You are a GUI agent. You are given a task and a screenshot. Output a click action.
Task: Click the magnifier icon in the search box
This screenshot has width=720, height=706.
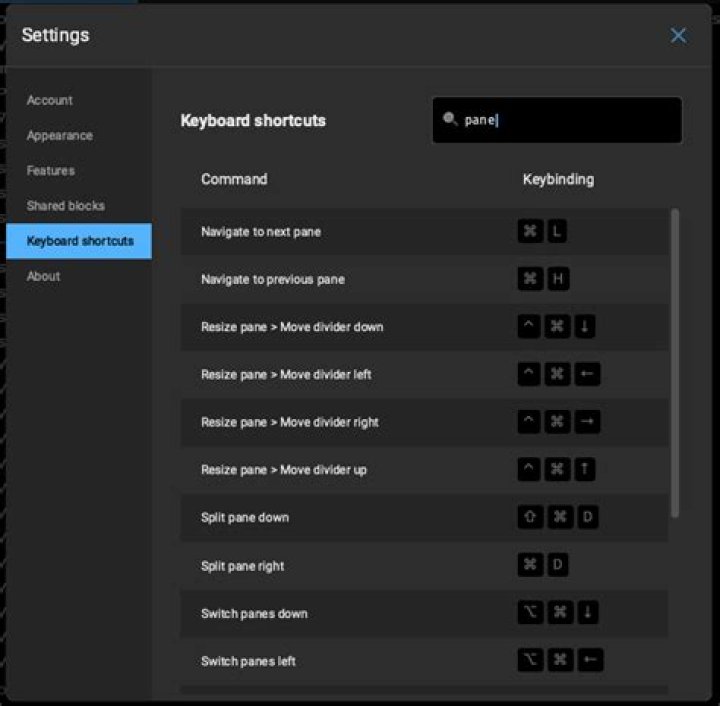pos(450,119)
